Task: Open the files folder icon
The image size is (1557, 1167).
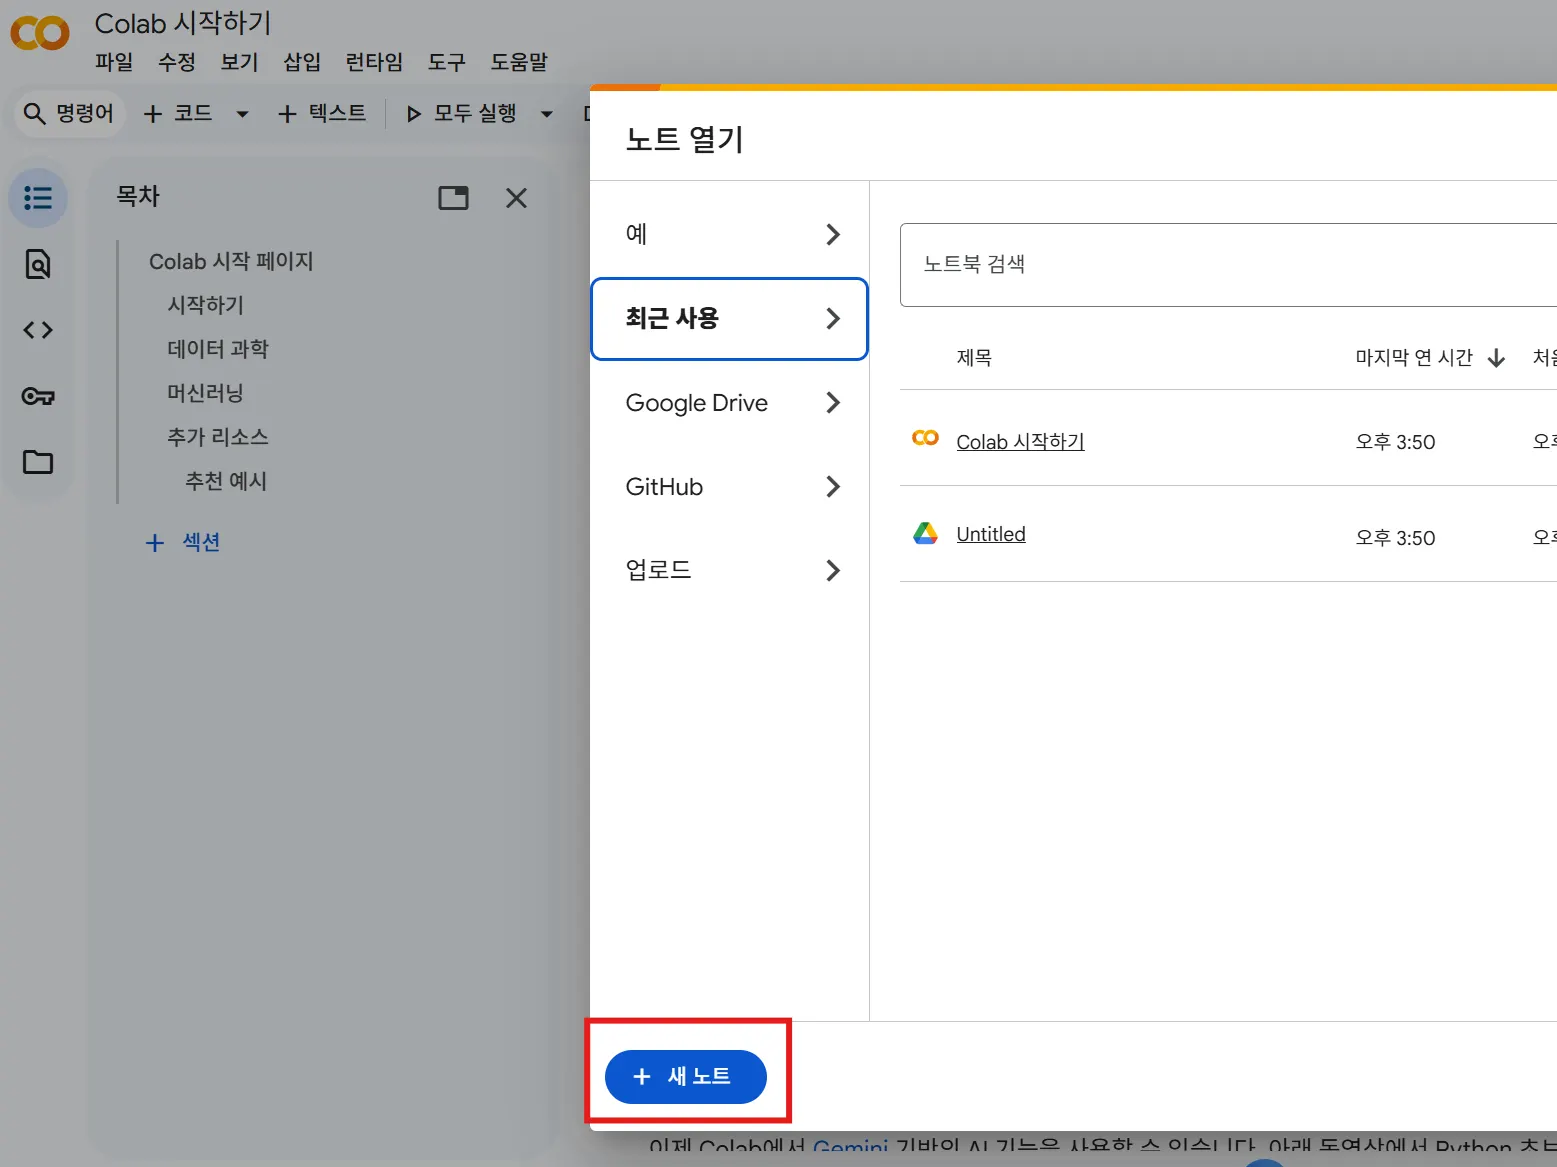Action: [38, 462]
